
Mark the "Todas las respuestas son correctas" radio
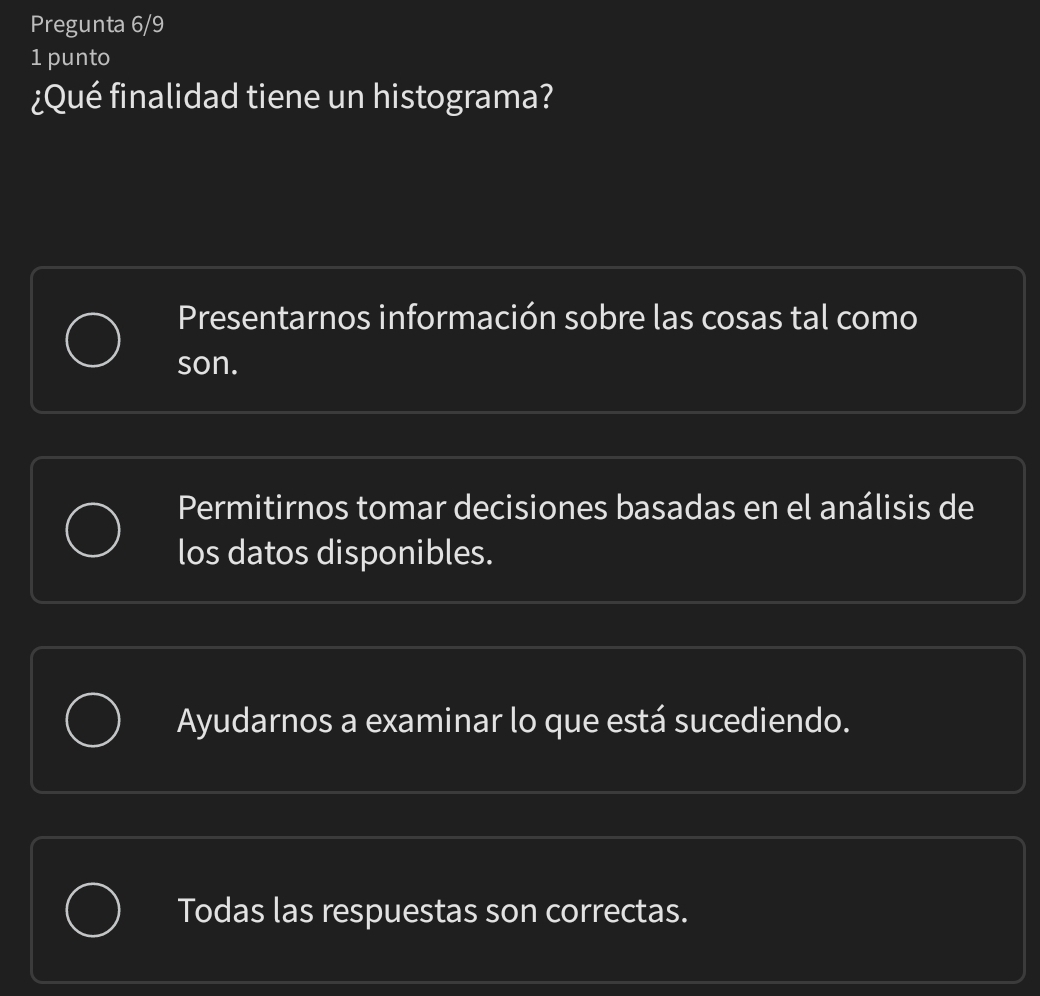[95, 910]
